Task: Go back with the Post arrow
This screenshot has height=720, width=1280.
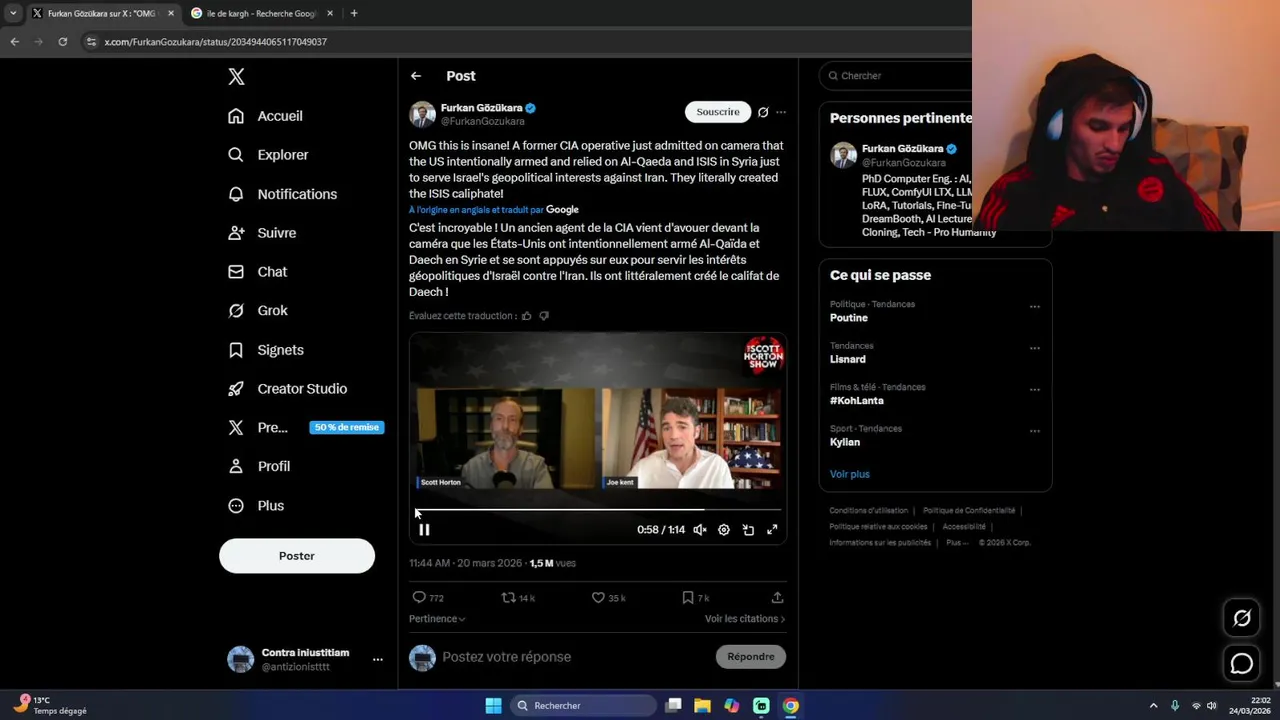Action: (416, 76)
